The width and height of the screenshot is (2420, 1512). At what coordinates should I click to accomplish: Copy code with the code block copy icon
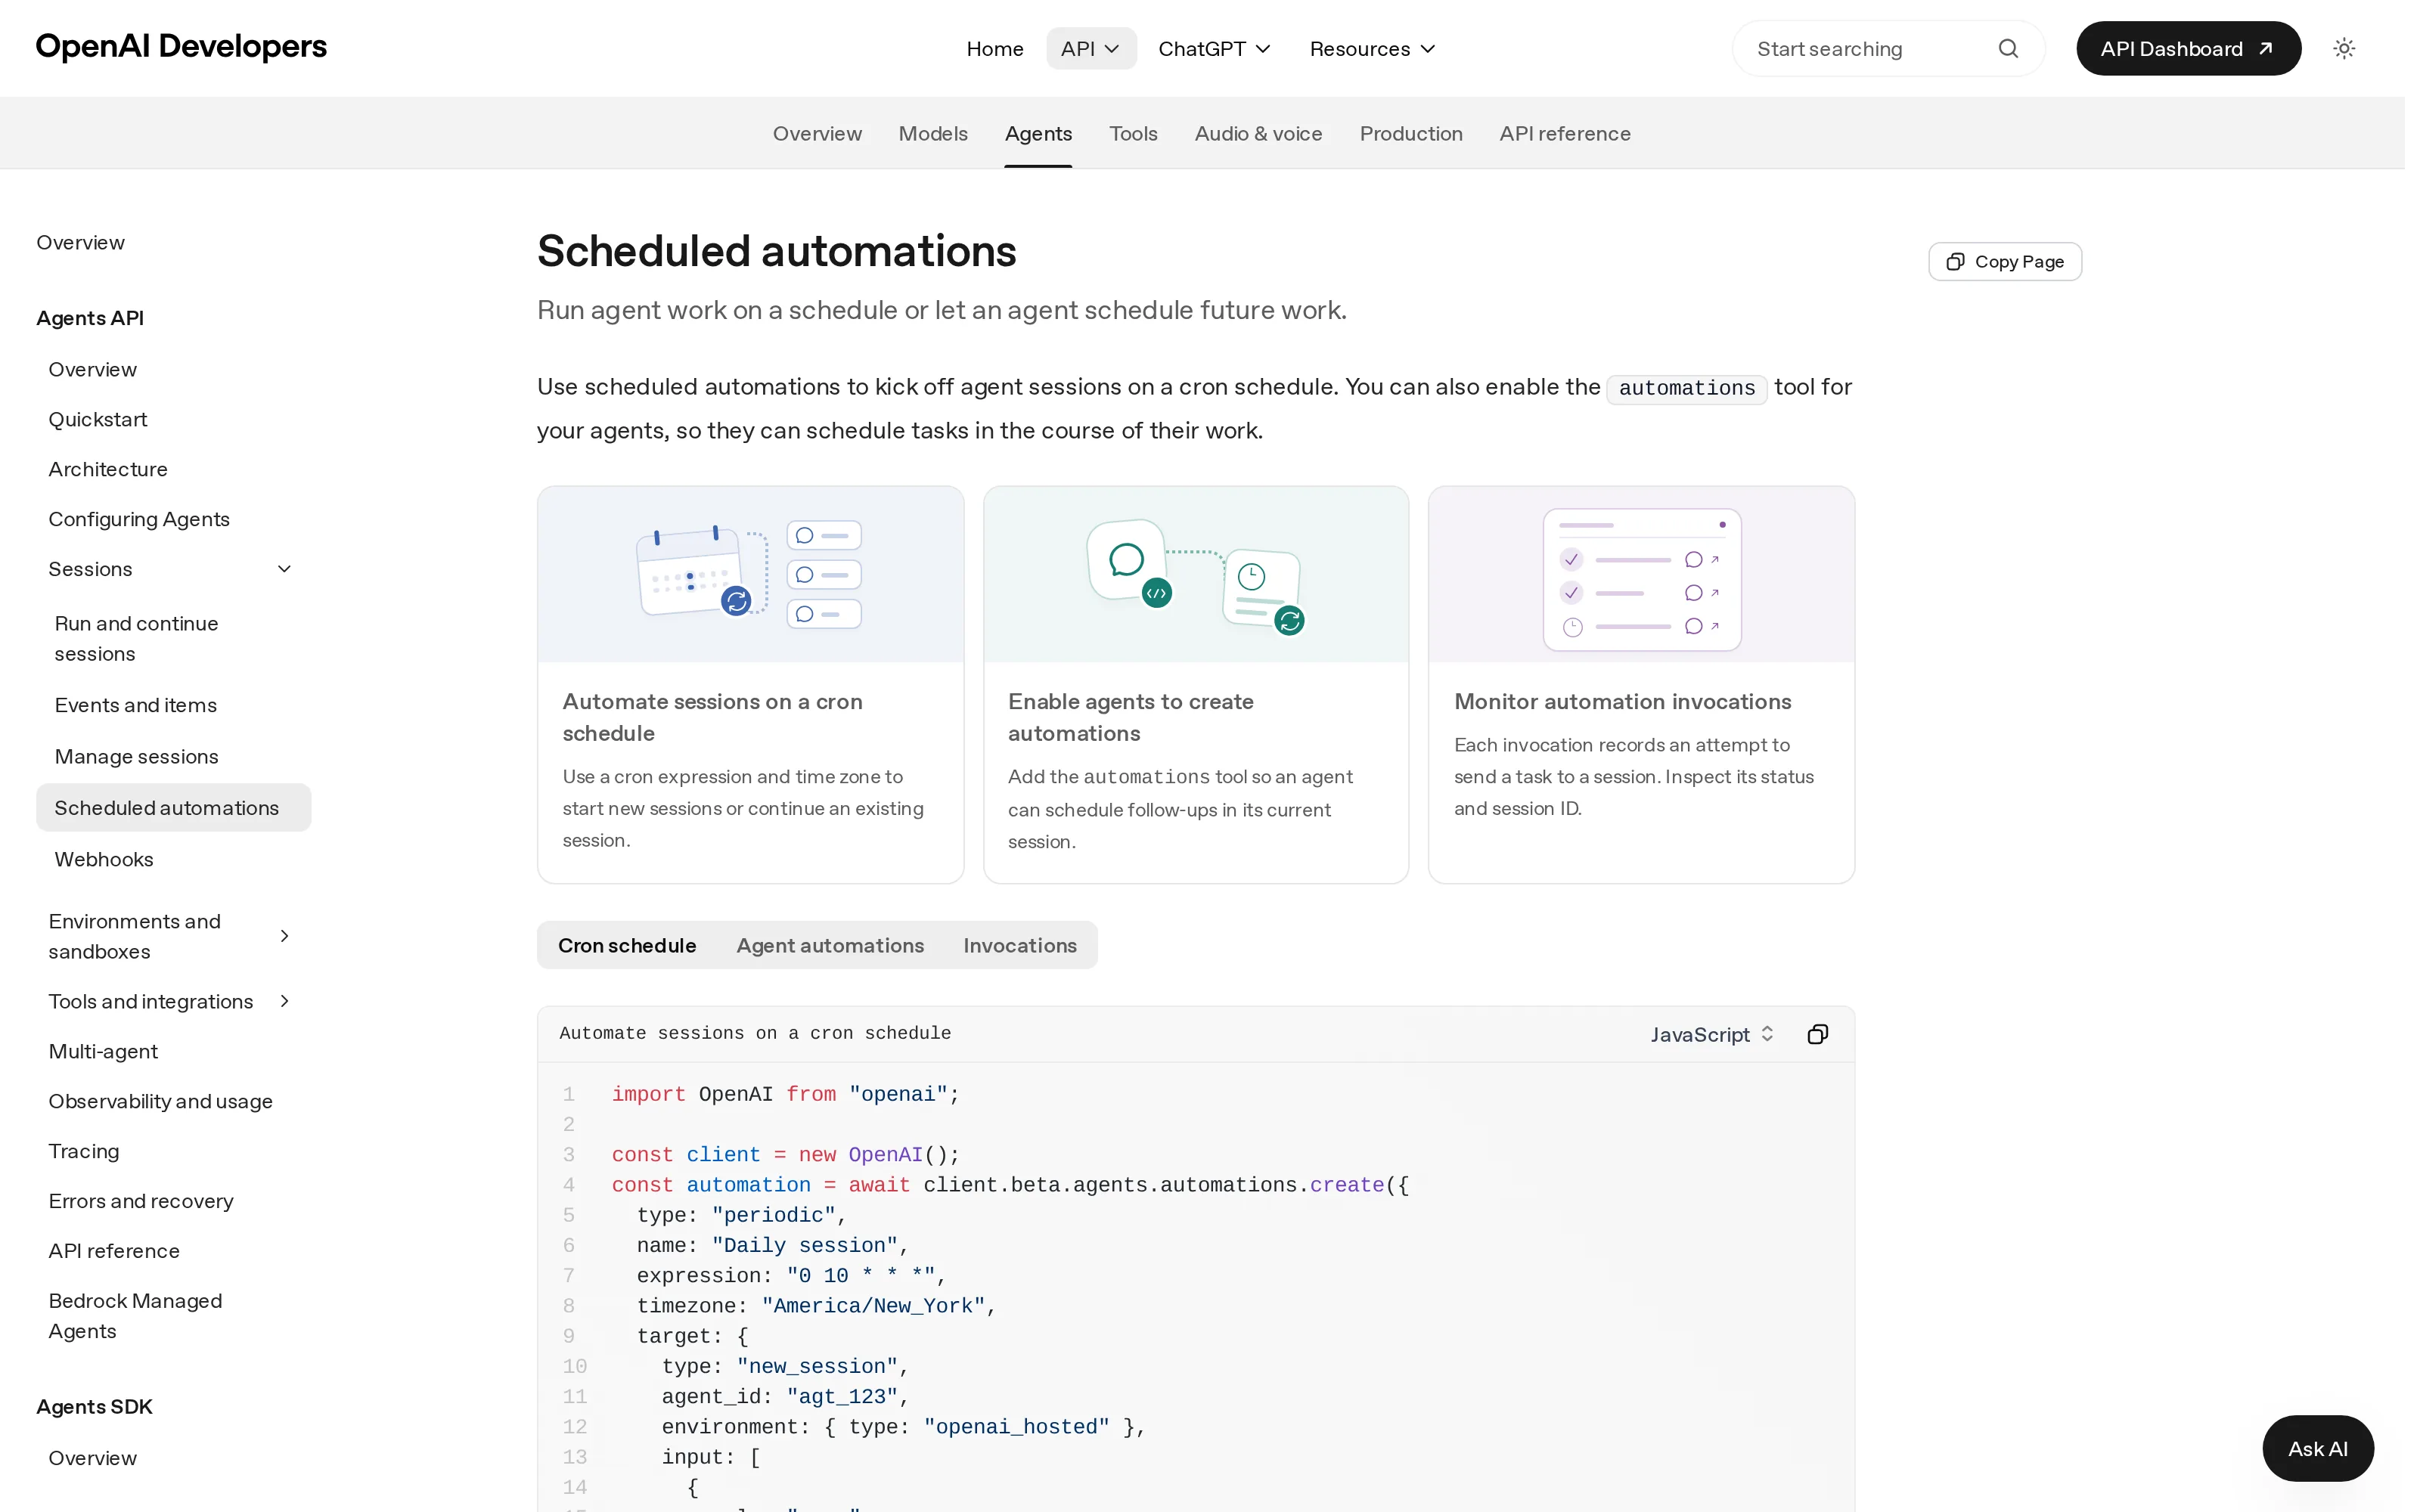click(x=1818, y=1034)
